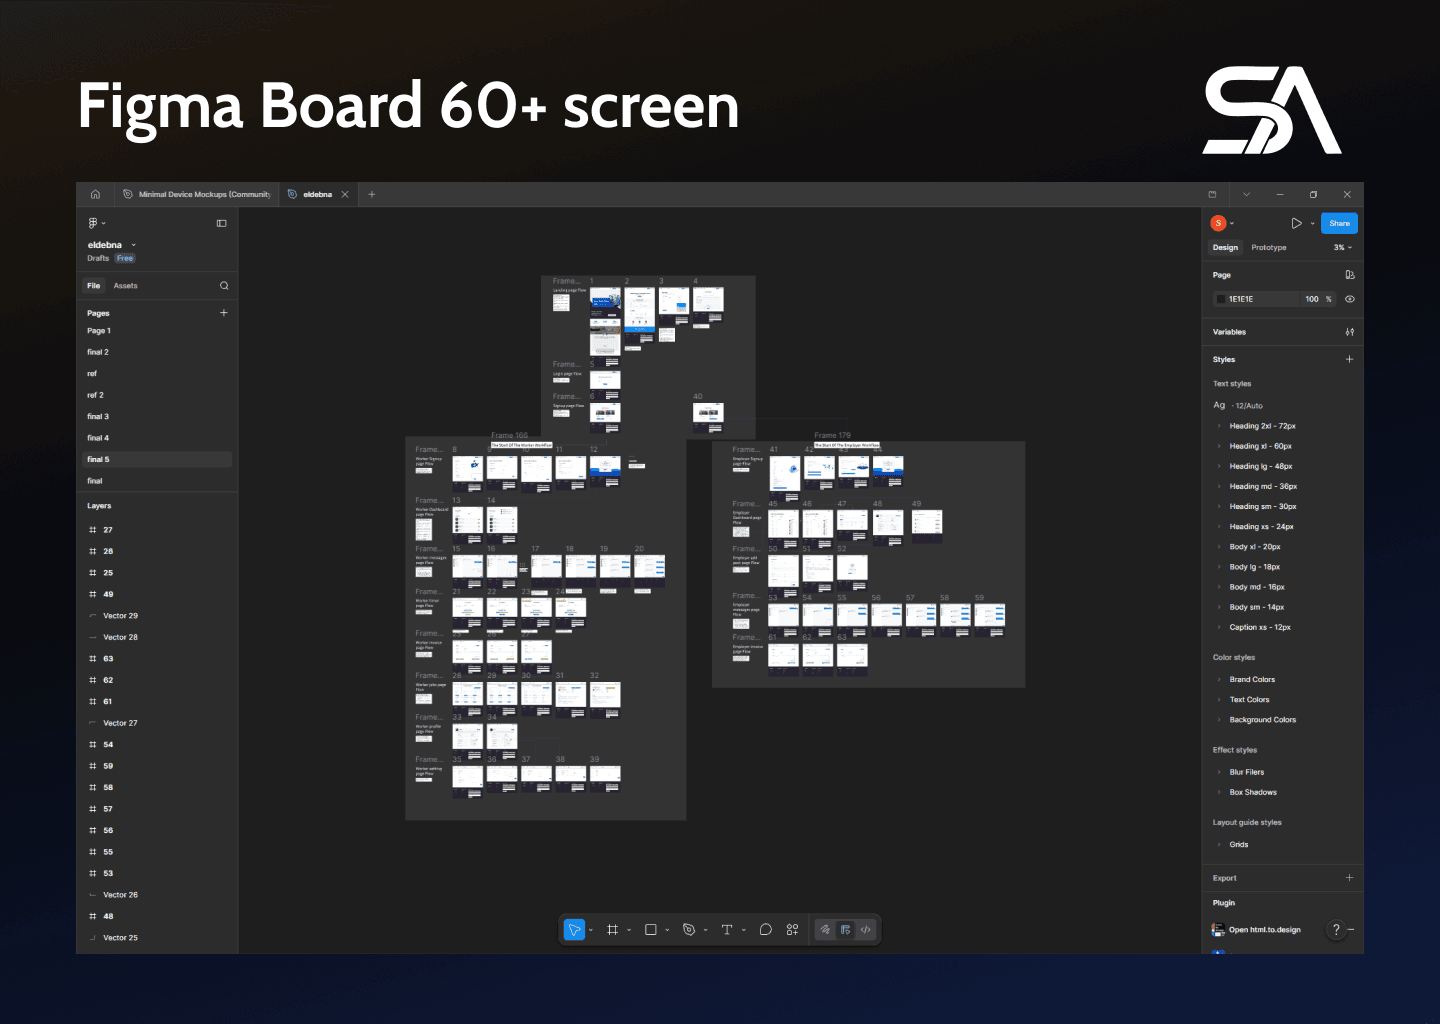The image size is (1440, 1024).
Task: Open the Actions resources tool
Action: coord(792,930)
